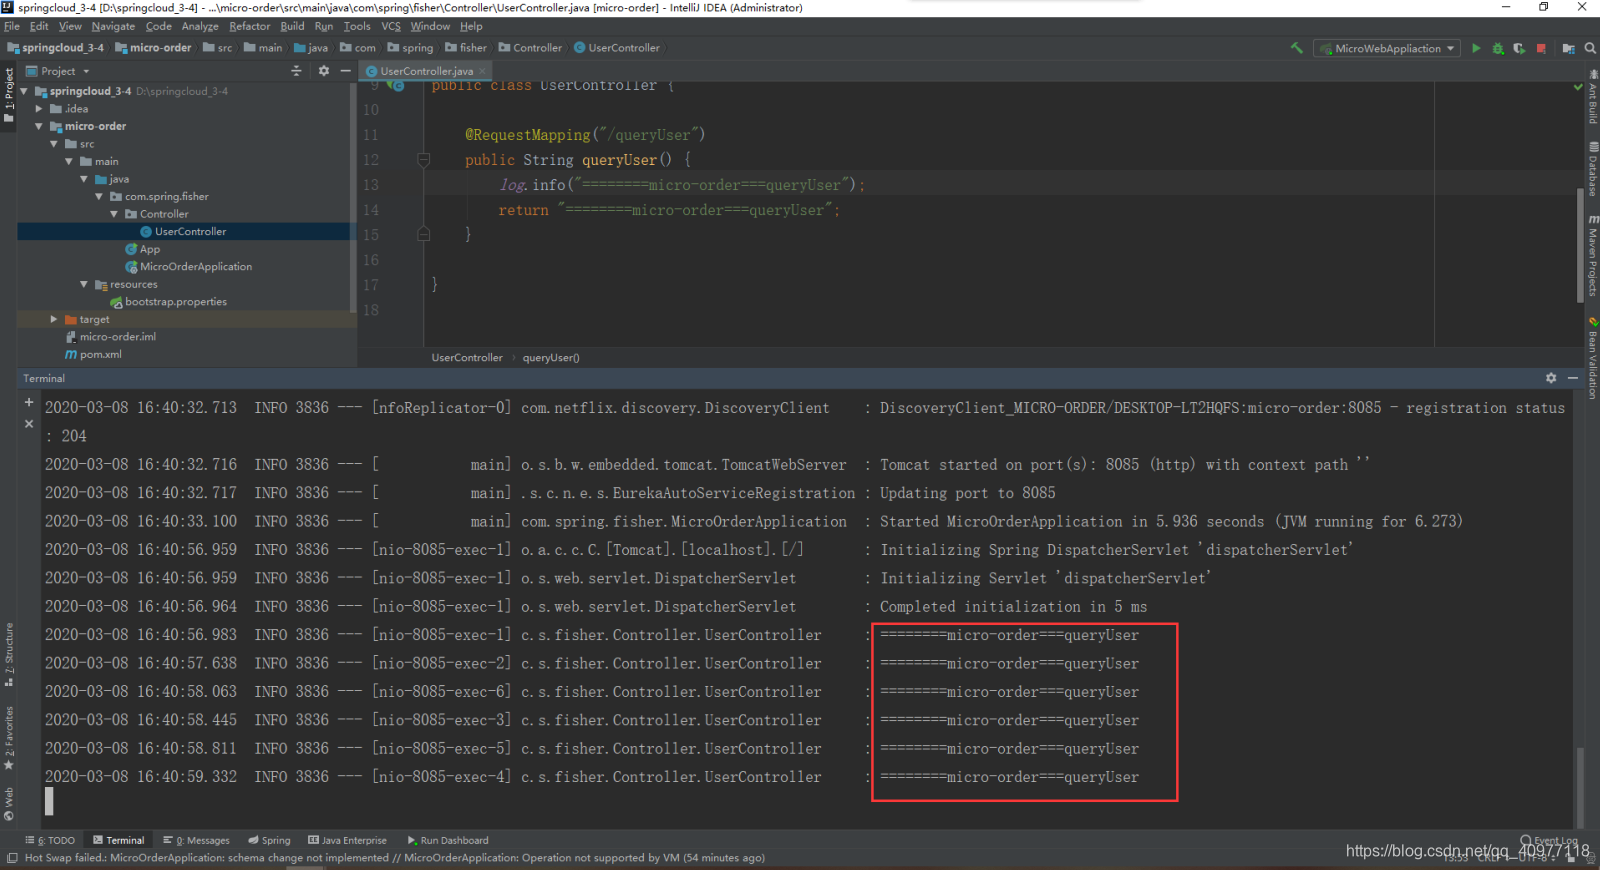
Task: Open the Run Dashboard tool window tab
Action: (x=448, y=840)
